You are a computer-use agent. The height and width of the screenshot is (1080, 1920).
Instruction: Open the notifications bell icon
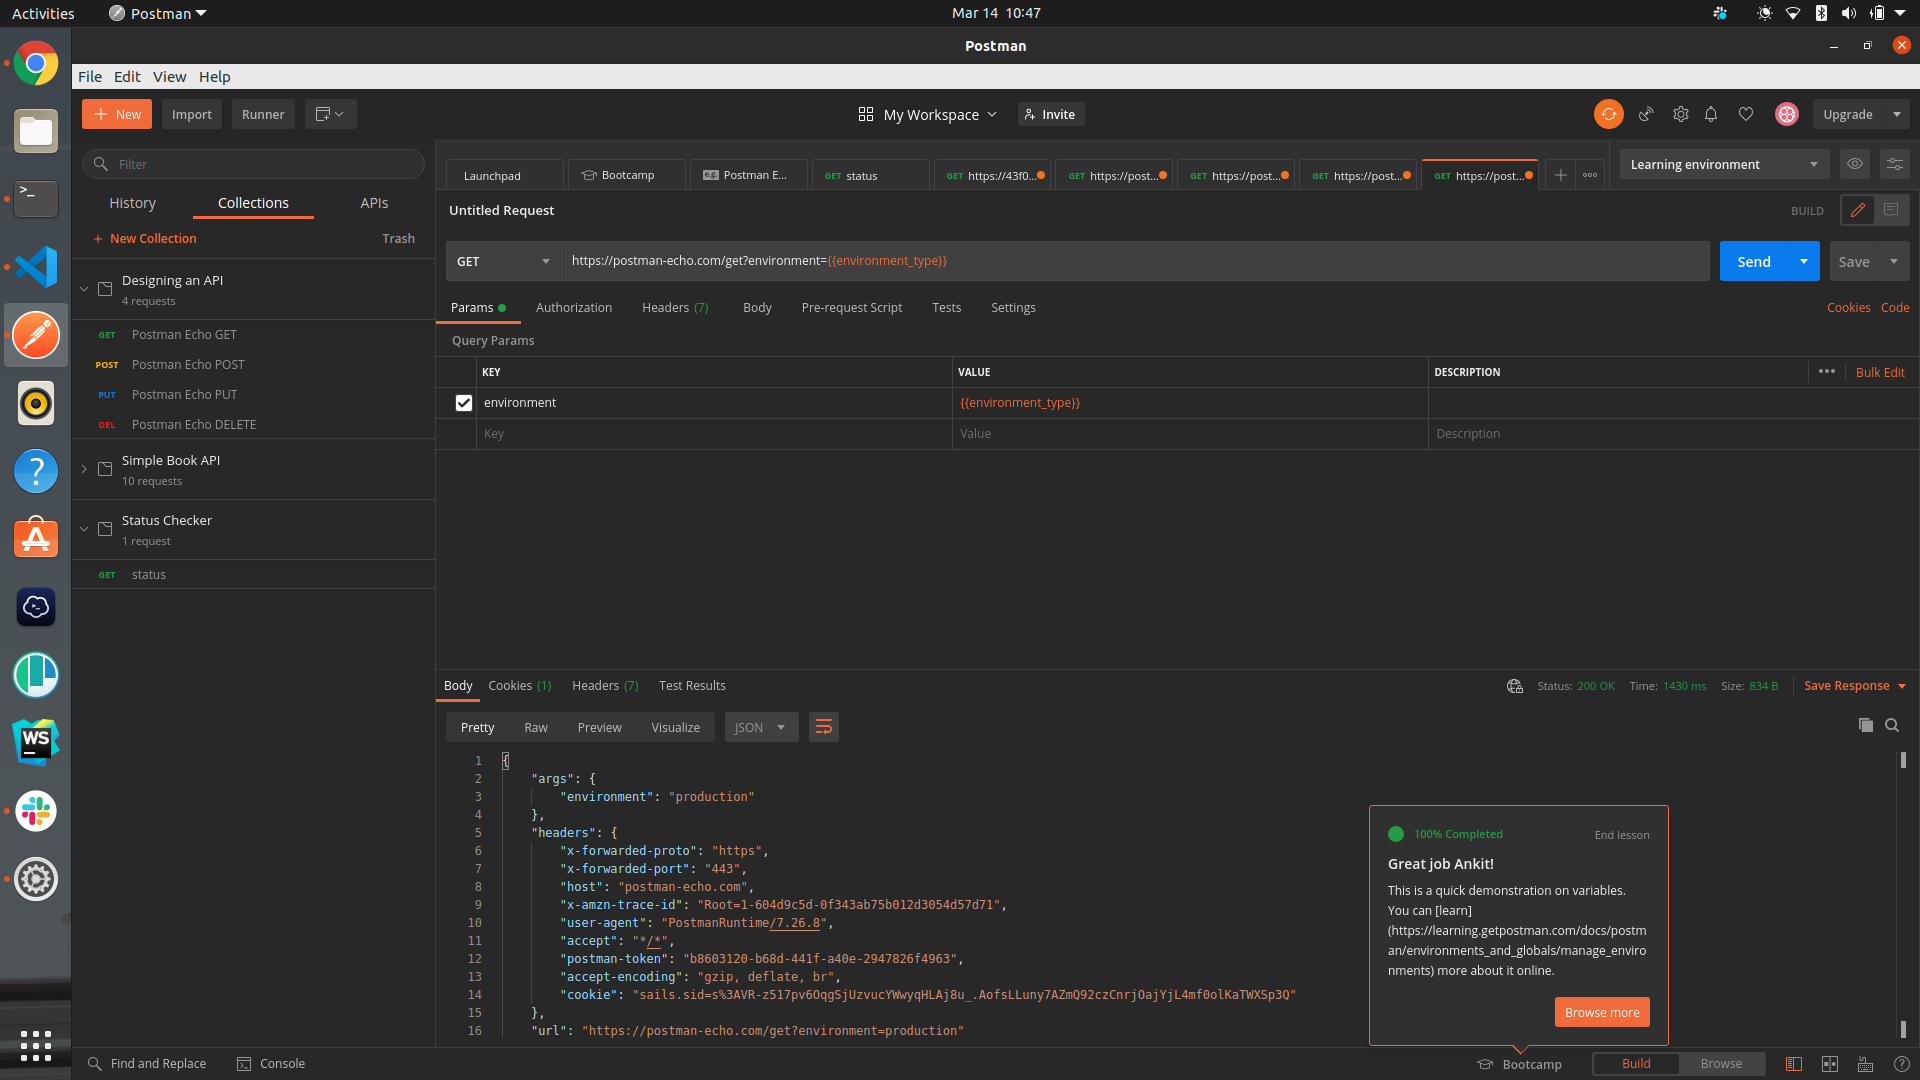pyautogui.click(x=1711, y=114)
